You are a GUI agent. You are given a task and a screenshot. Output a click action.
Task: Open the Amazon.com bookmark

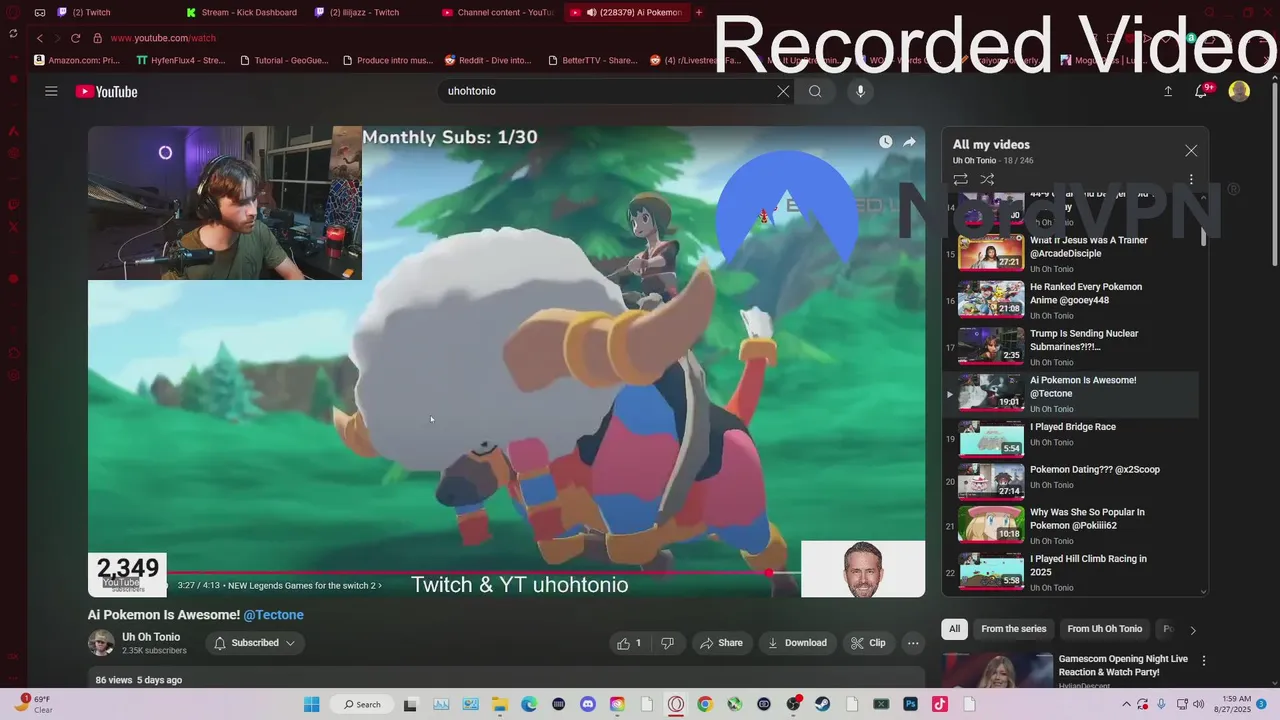tap(77, 60)
